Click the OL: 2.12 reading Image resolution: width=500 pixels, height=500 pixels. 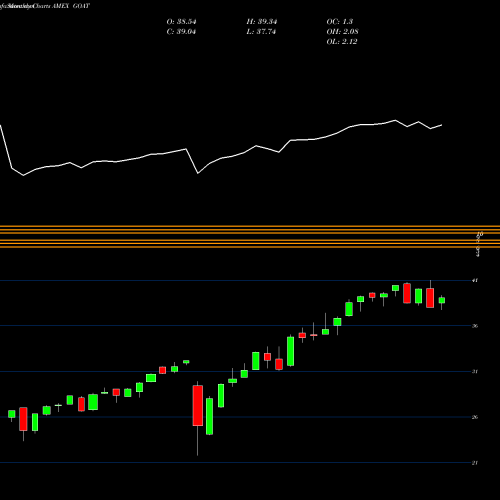342,42
